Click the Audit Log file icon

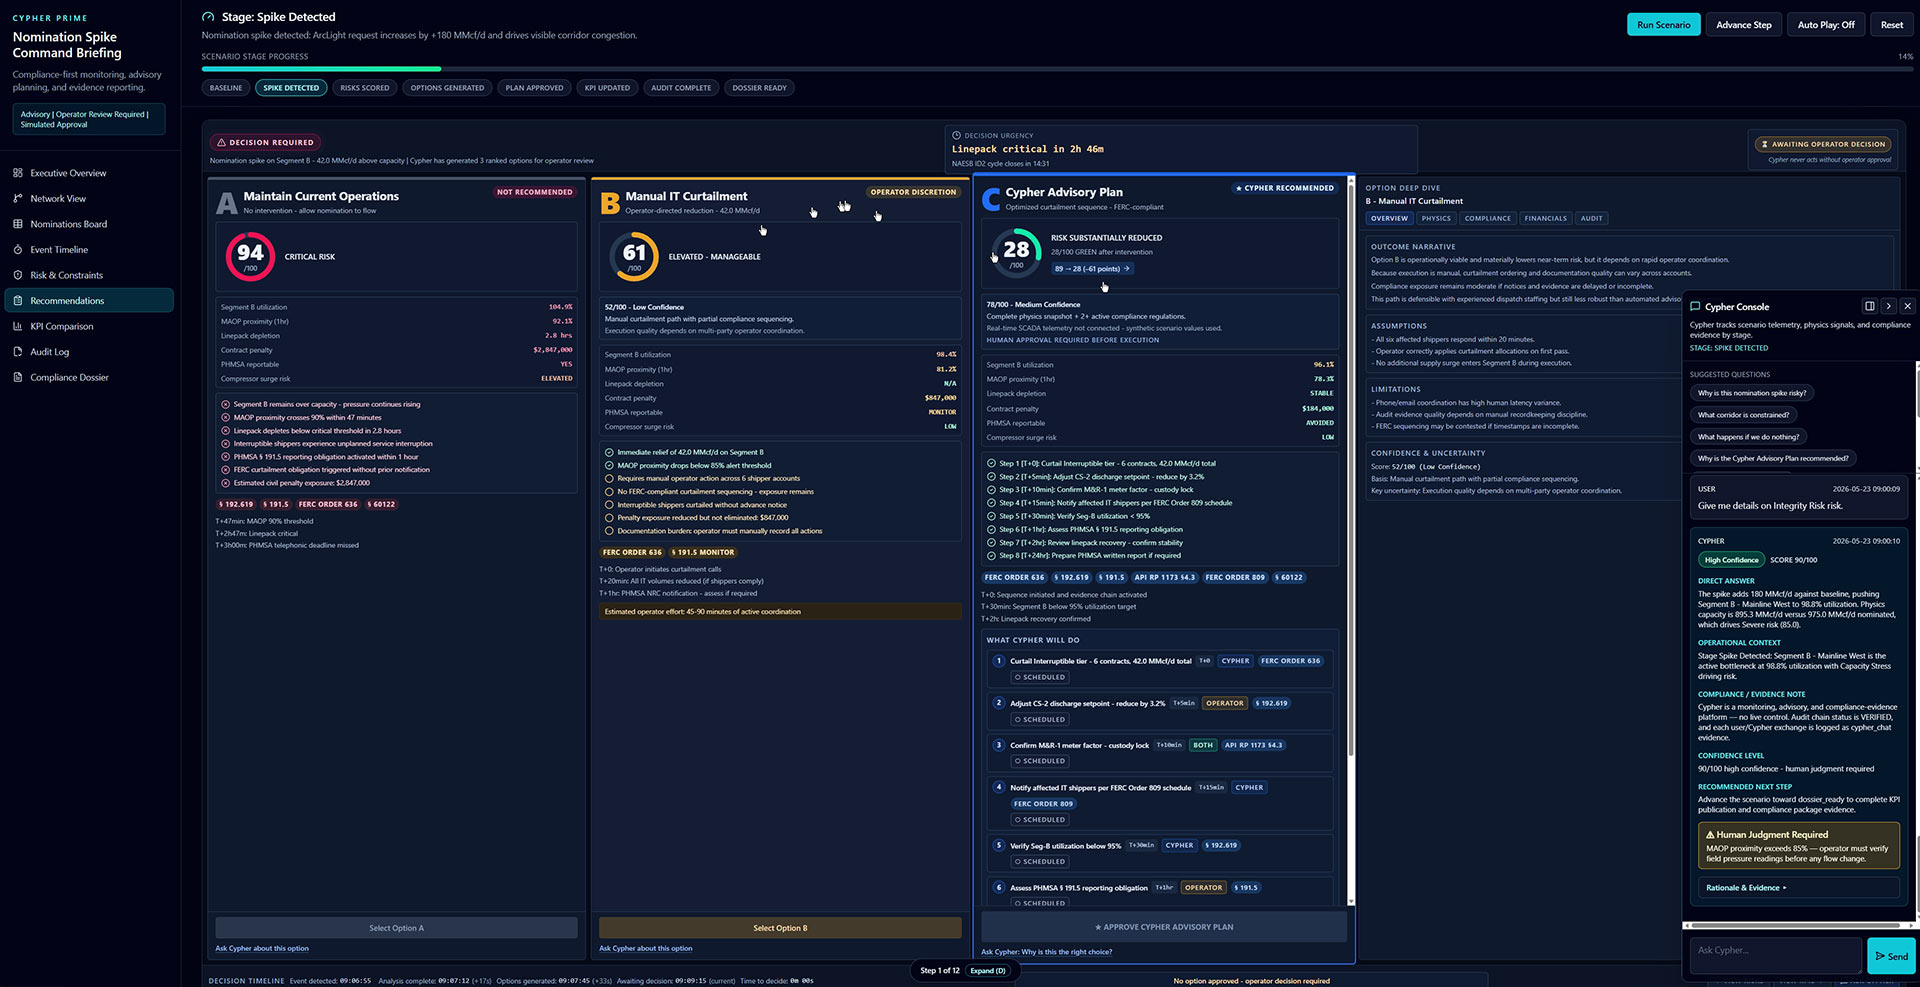[18, 352]
